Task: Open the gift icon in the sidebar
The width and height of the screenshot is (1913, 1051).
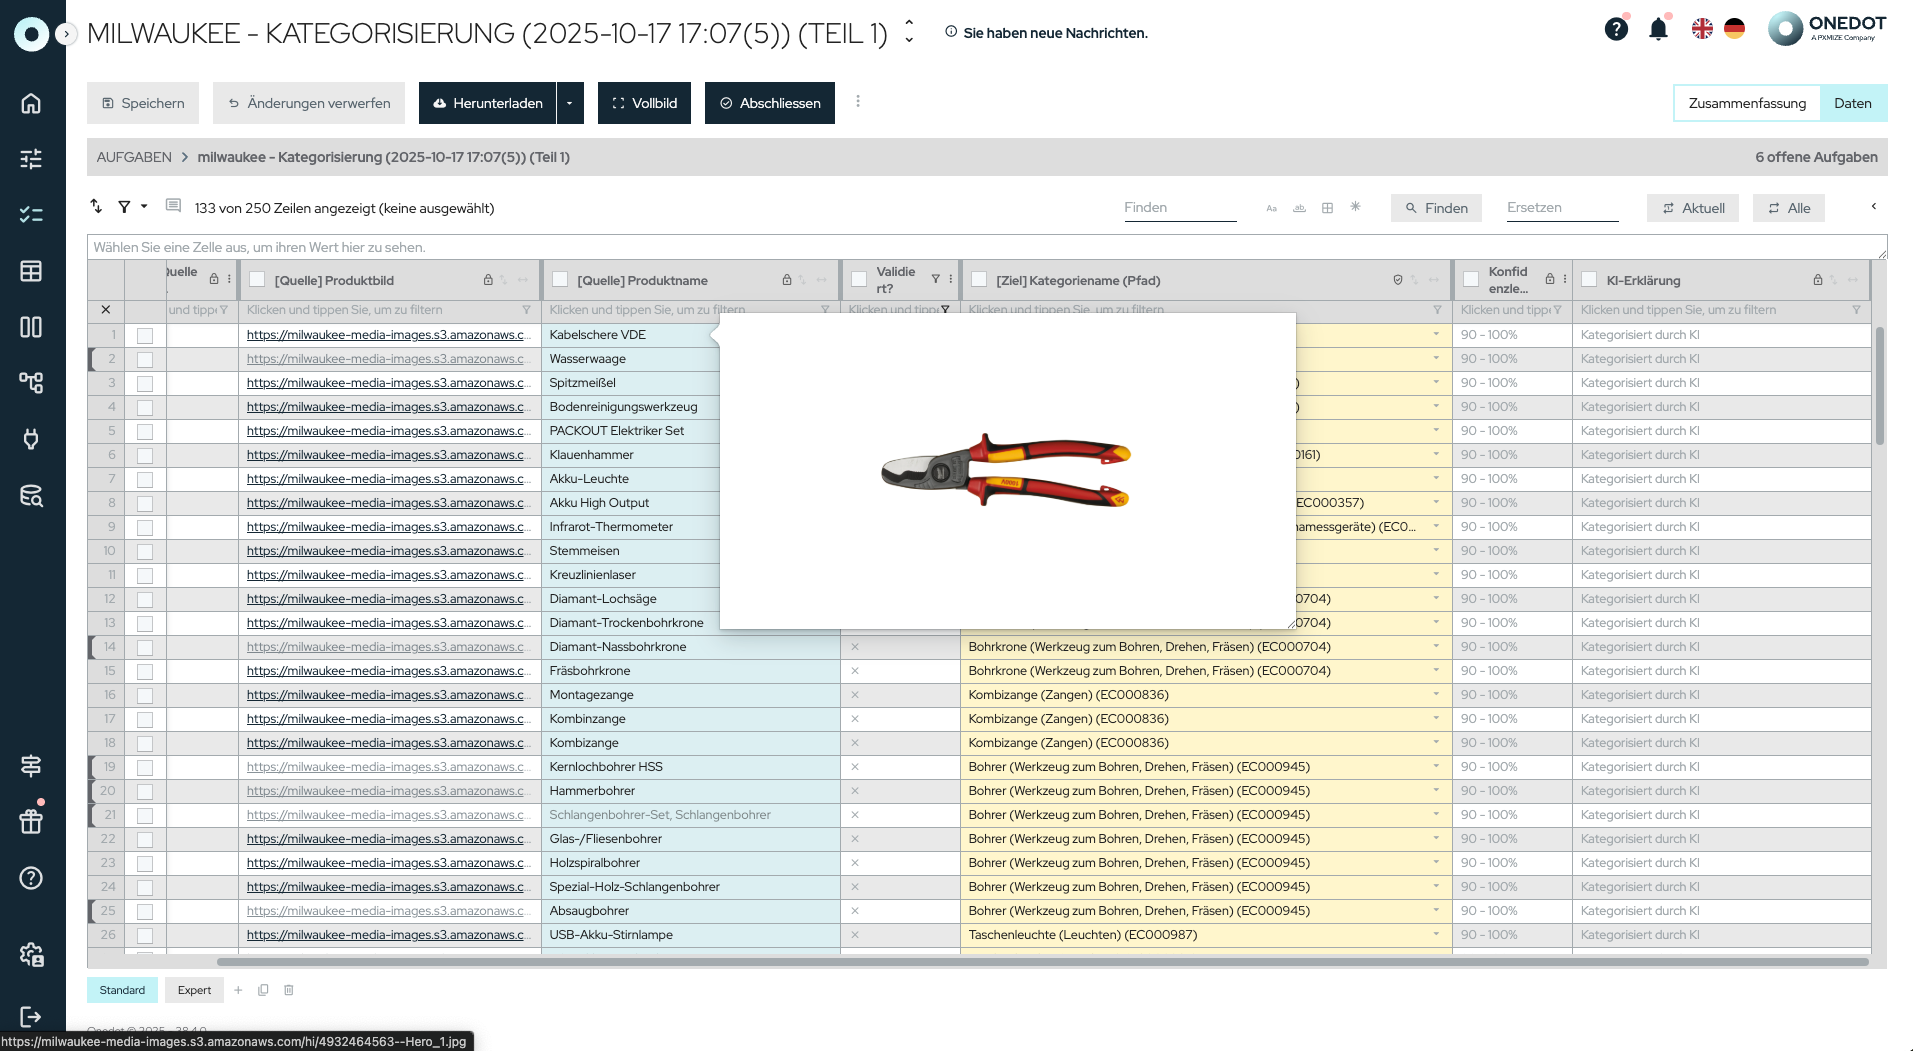Action: coord(31,821)
